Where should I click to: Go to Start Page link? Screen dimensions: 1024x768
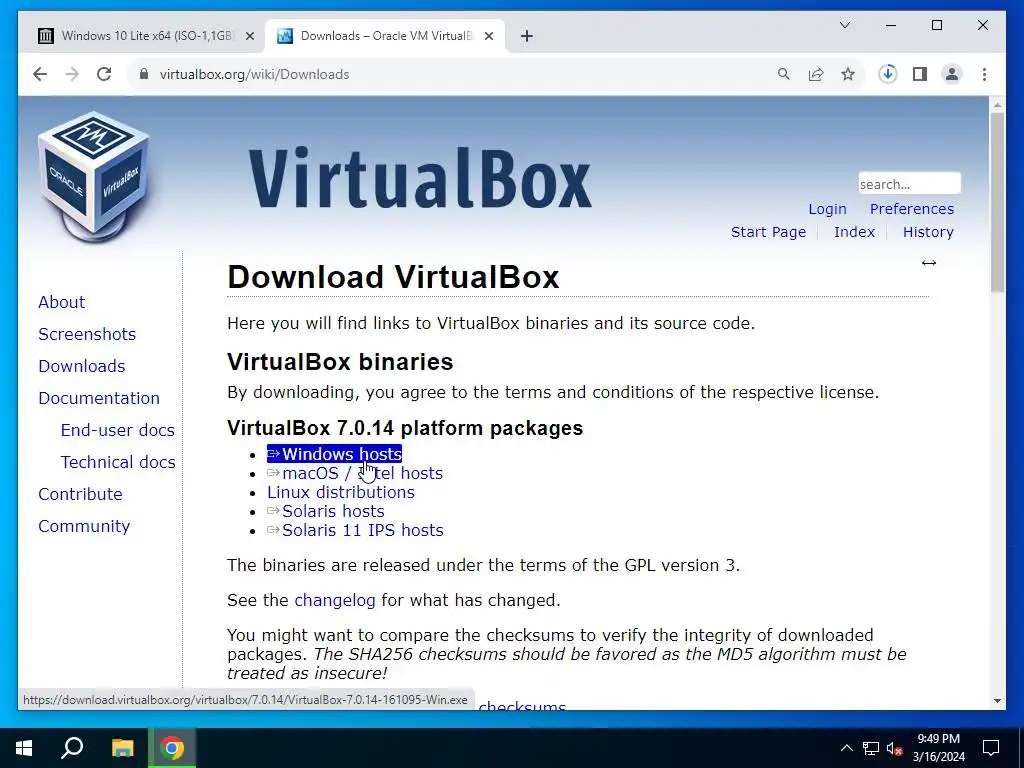768,232
